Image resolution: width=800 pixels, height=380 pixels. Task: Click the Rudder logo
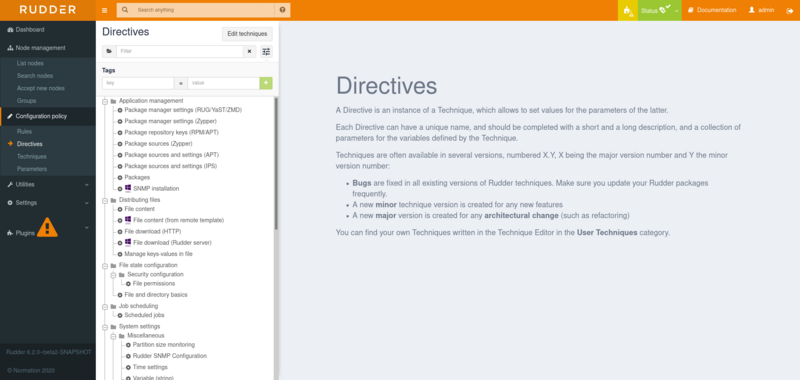point(47,10)
